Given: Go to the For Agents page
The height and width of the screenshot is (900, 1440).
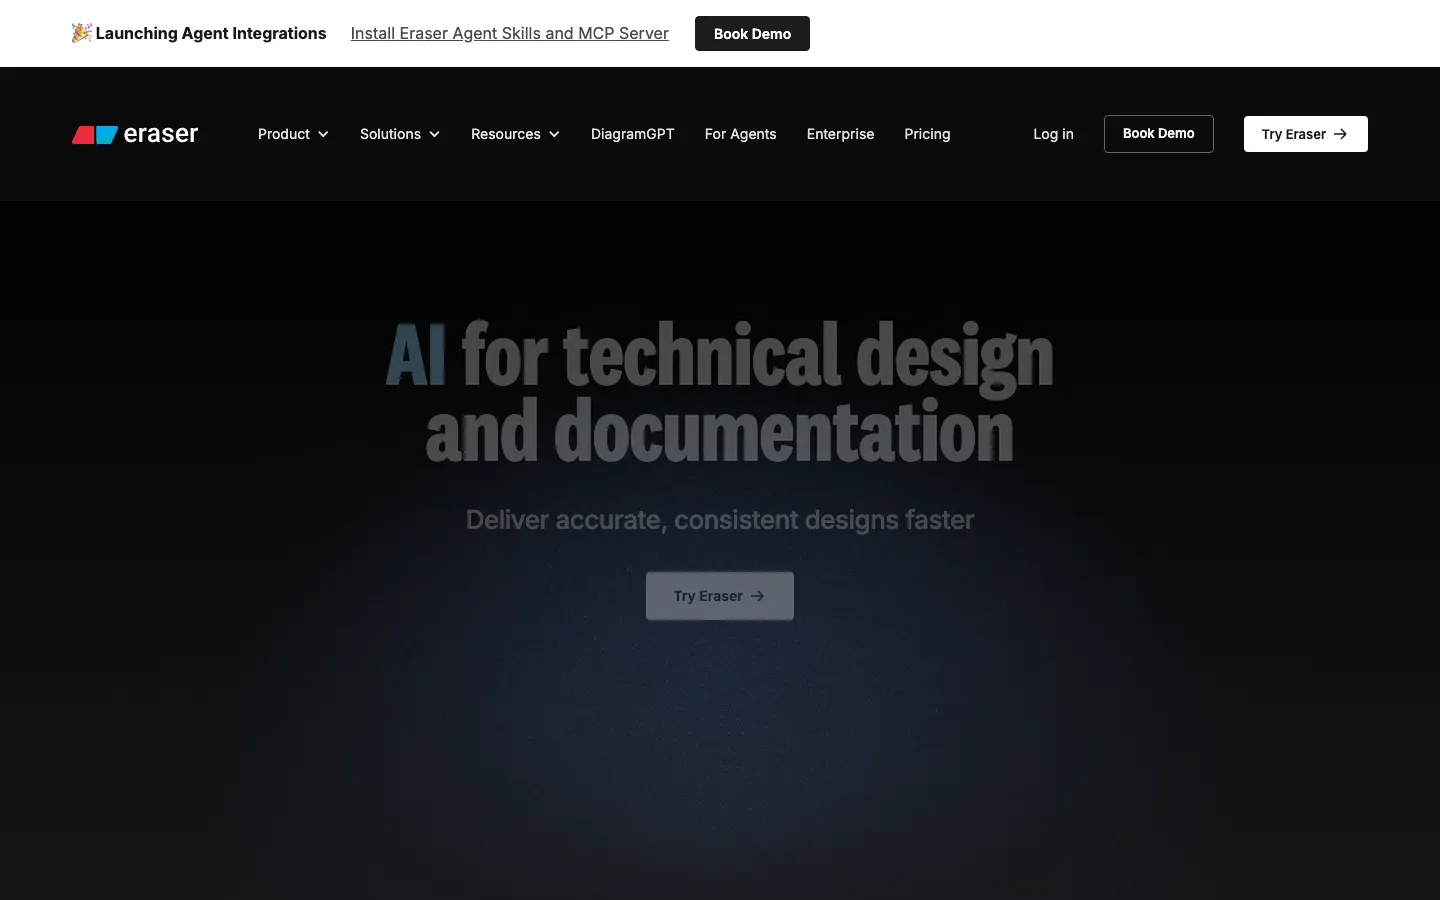Looking at the screenshot, I should (740, 134).
